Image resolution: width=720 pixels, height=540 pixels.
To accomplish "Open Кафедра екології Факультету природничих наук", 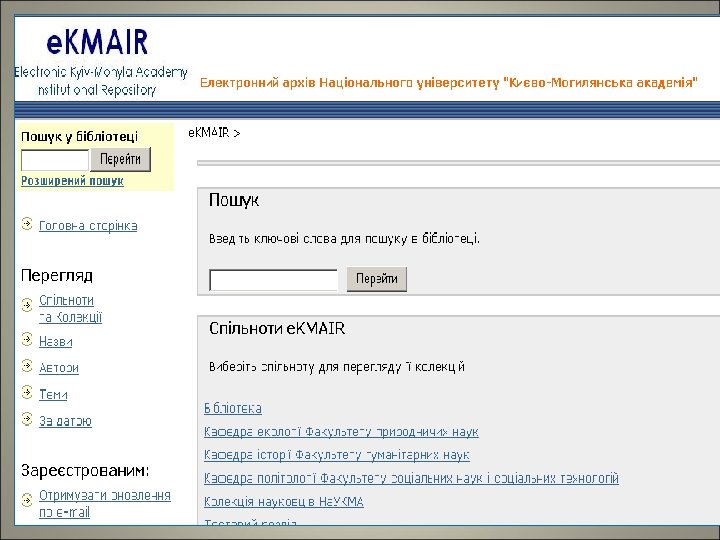I will [341, 432].
